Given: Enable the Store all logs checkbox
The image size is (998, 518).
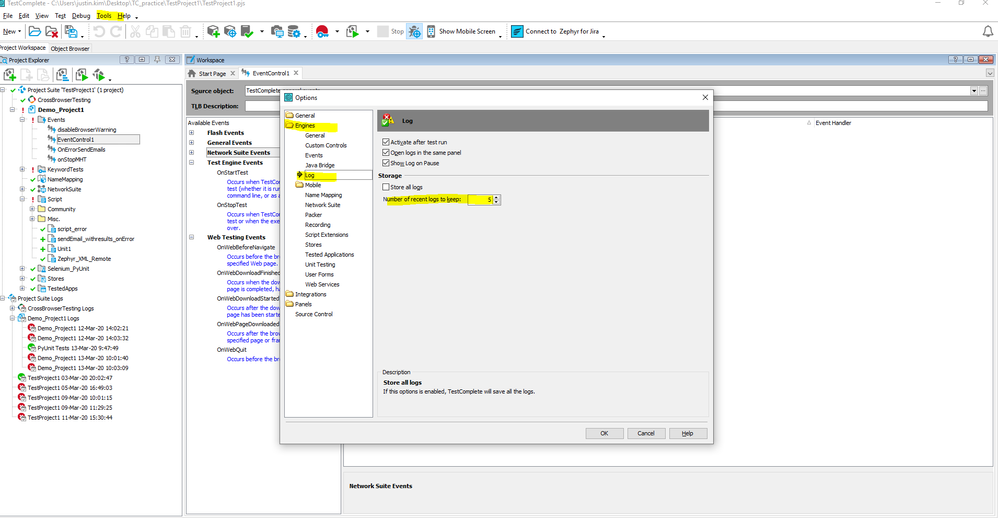Looking at the screenshot, I should coord(387,186).
